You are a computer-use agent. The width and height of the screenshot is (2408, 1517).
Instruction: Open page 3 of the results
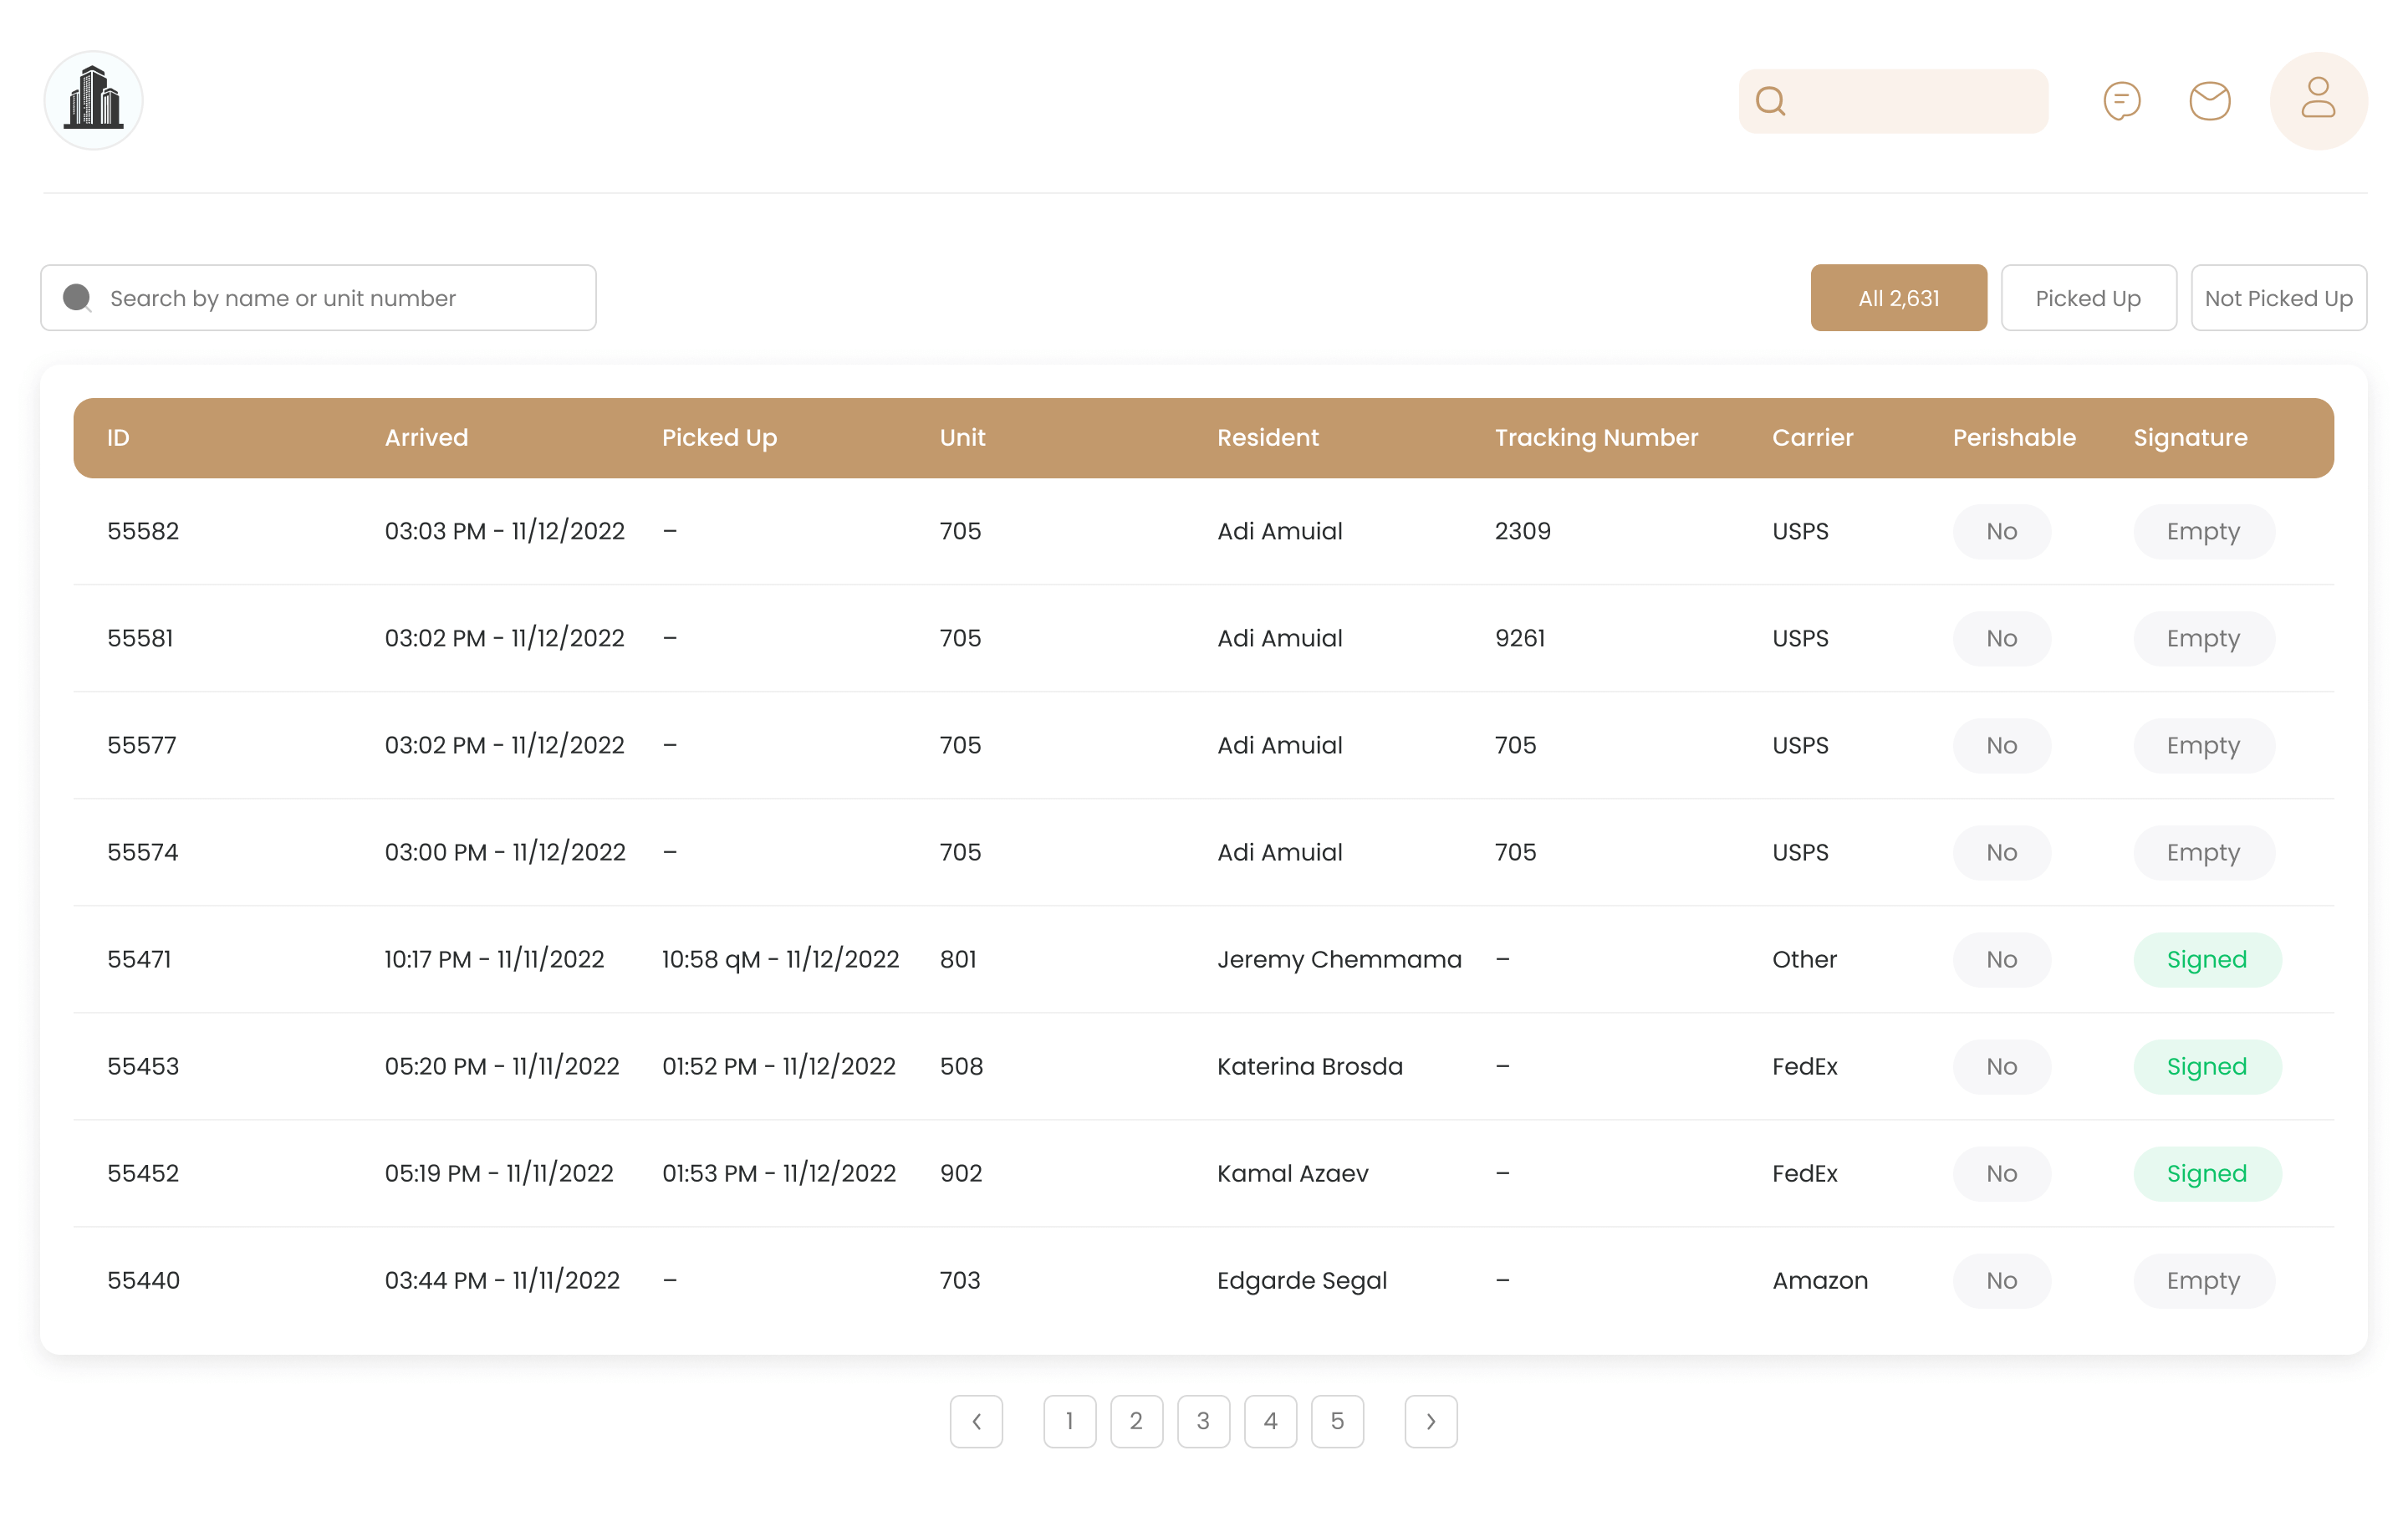pyautogui.click(x=1203, y=1421)
